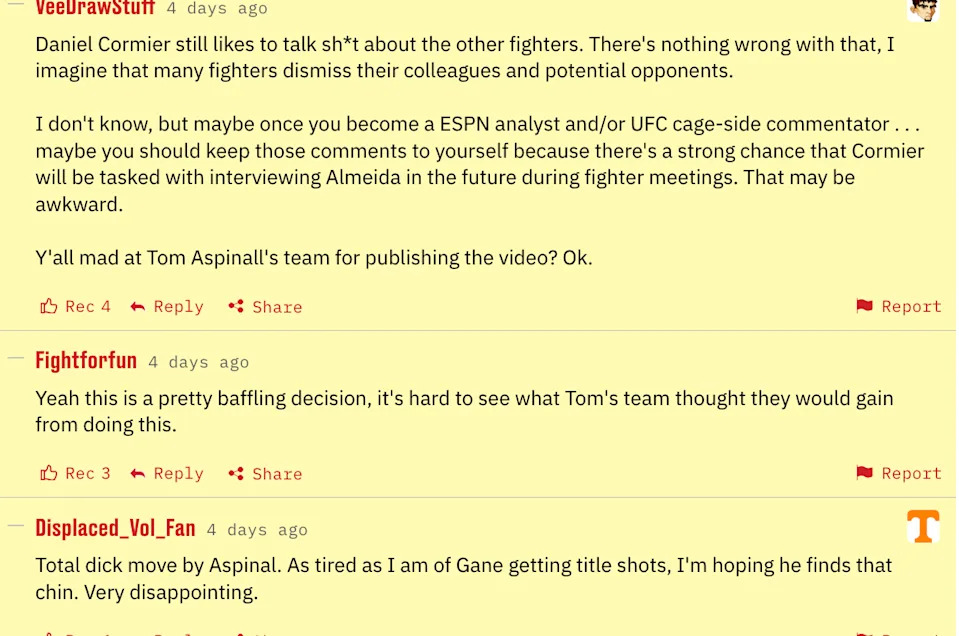Open the permalink timestamp of Fightforfun's comment
Image resolution: width=959 pixels, height=636 pixels.
(198, 362)
